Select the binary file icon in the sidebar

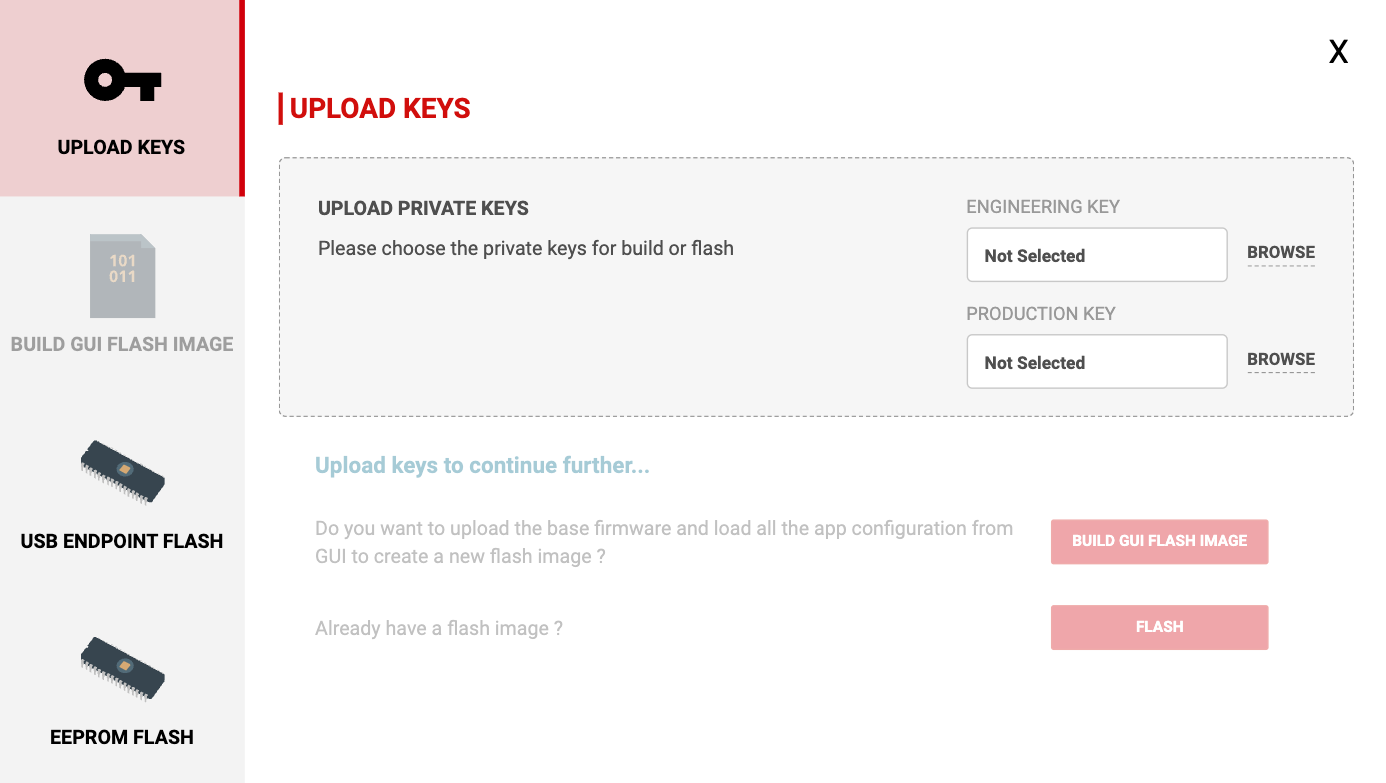pyautogui.click(x=122, y=276)
